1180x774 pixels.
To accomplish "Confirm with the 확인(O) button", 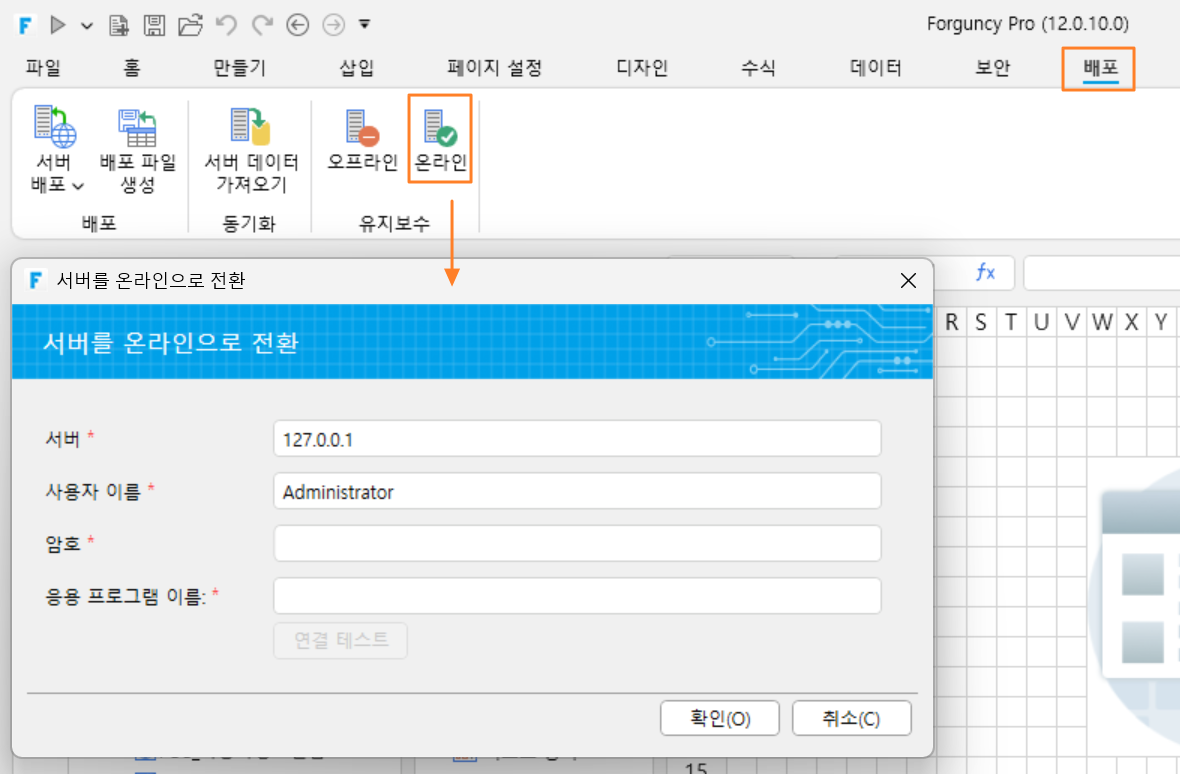I will [719, 718].
